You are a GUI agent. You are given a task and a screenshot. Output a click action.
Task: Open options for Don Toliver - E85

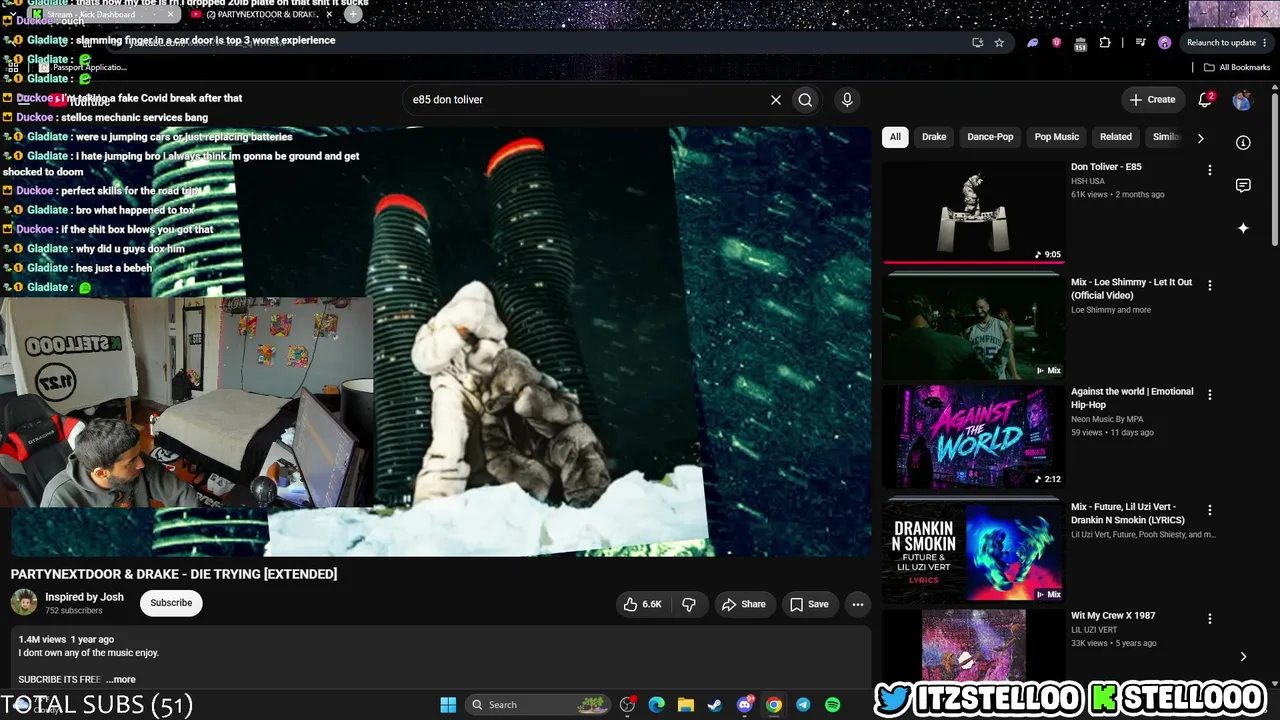1210,170
